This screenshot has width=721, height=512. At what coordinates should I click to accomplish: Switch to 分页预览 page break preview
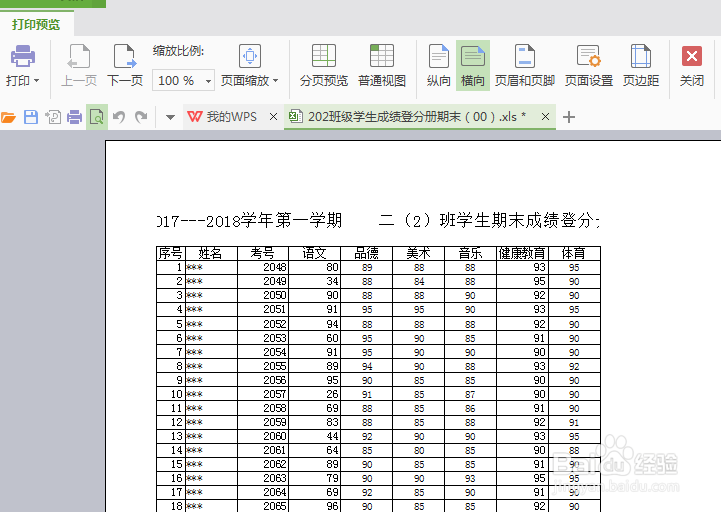[x=324, y=66]
